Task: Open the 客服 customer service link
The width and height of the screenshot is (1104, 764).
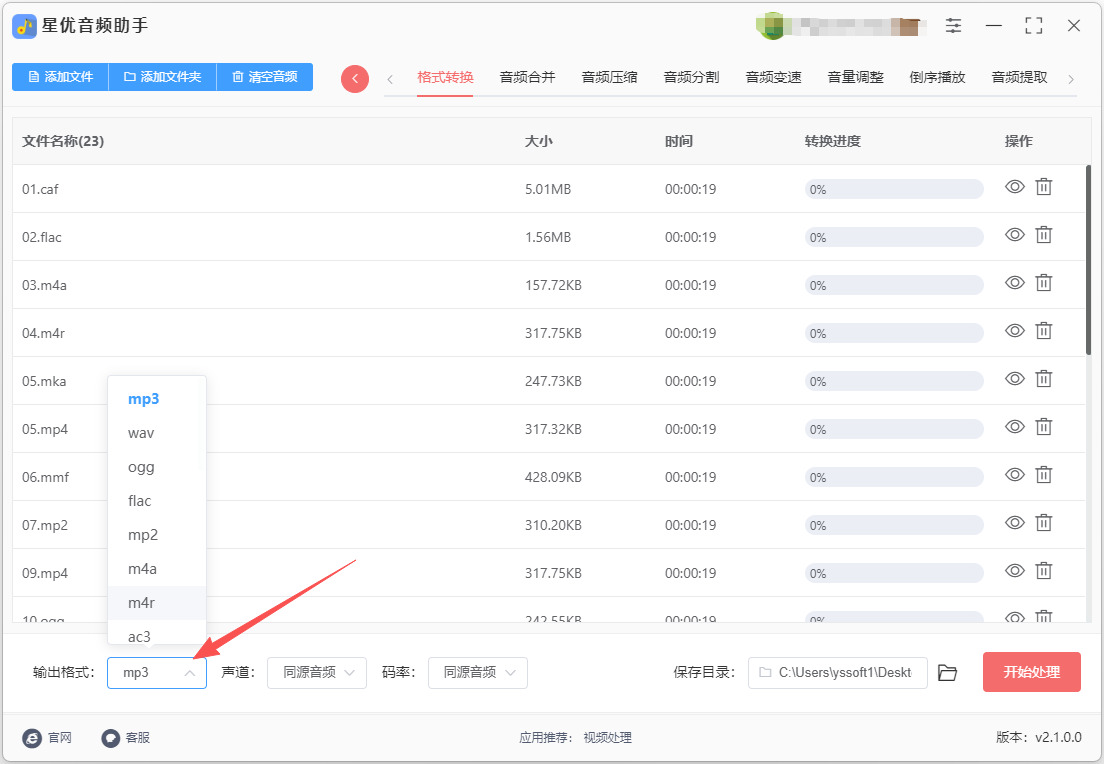Action: click(x=125, y=737)
